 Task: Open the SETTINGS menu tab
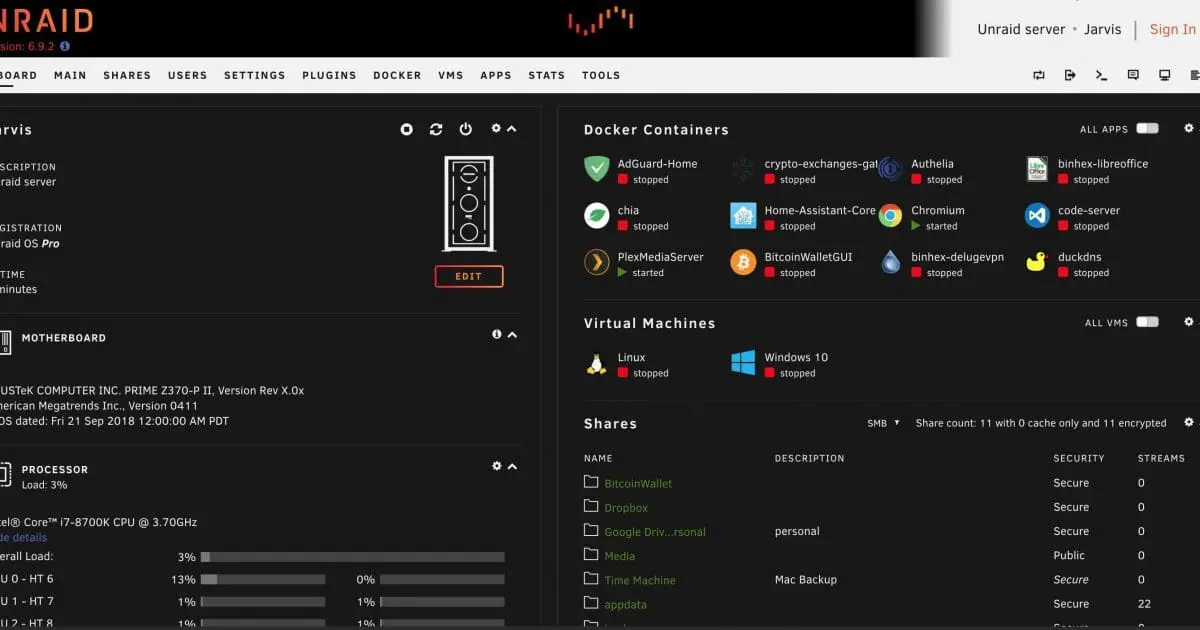pyautogui.click(x=254, y=75)
